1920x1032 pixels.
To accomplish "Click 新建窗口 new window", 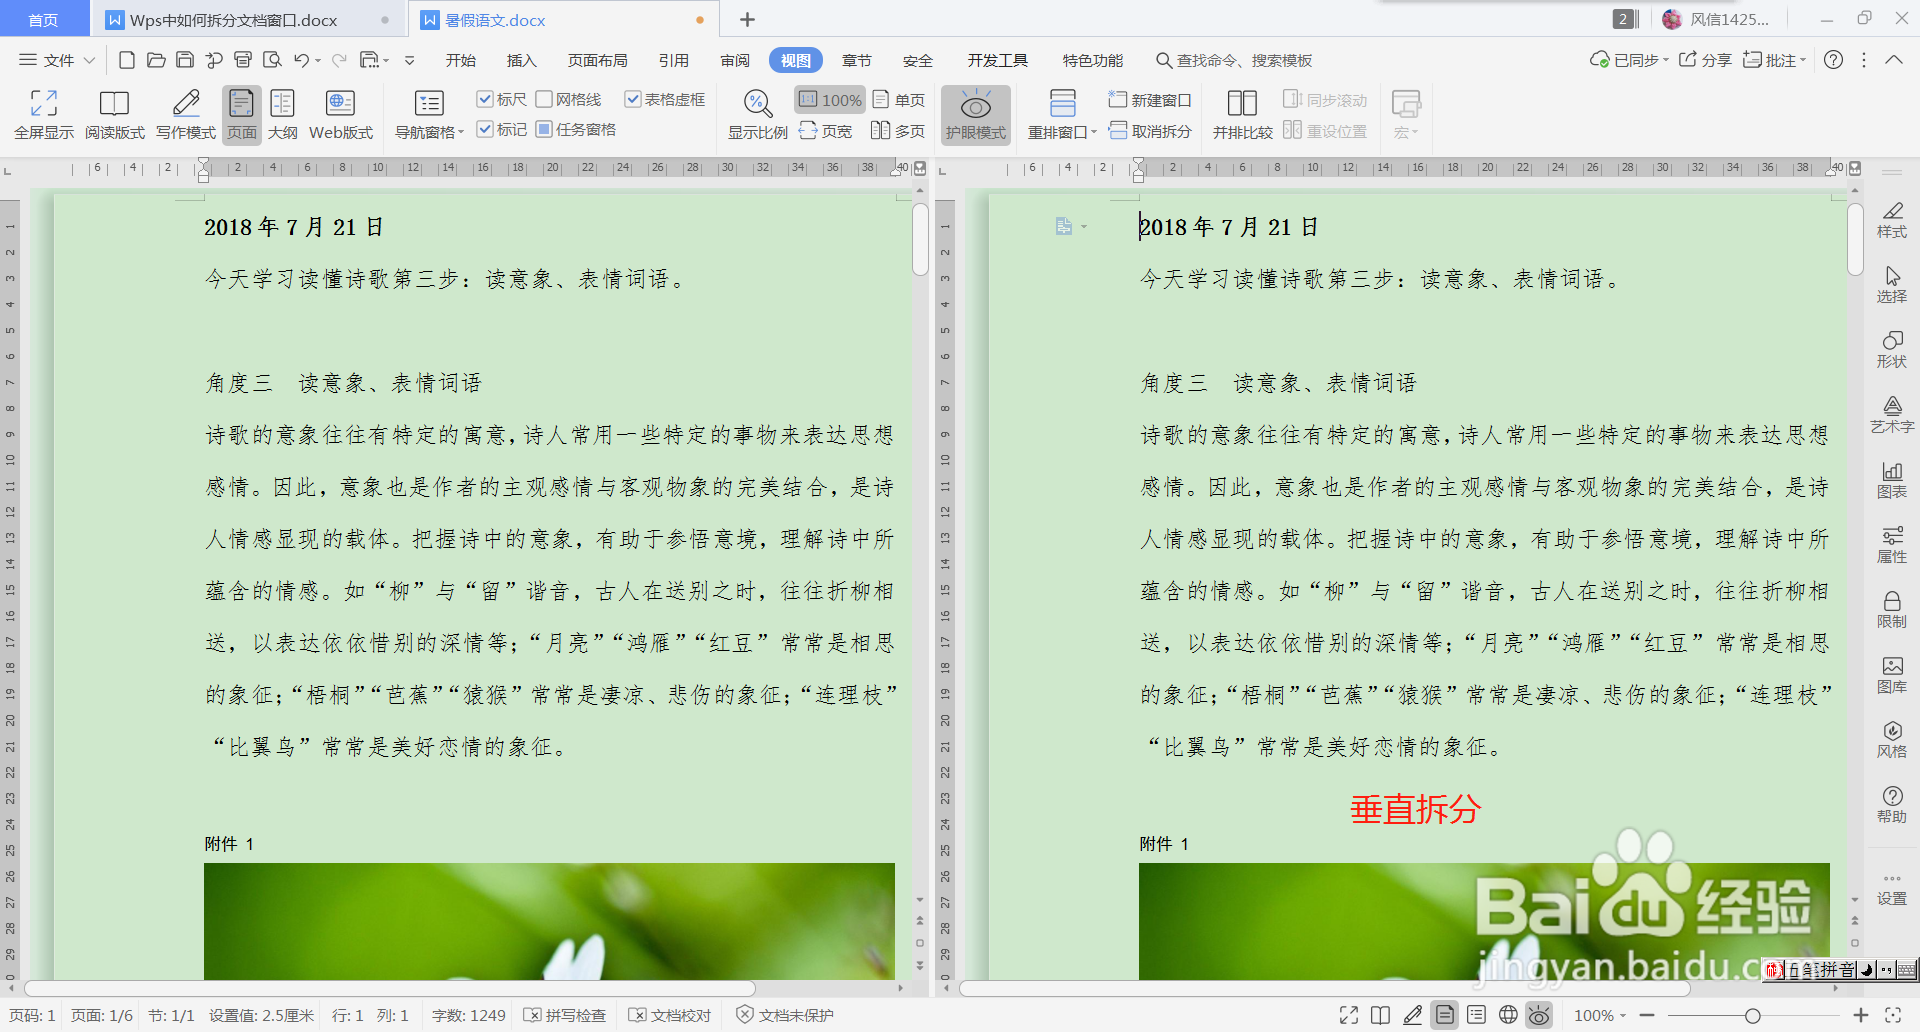I will pos(1150,100).
